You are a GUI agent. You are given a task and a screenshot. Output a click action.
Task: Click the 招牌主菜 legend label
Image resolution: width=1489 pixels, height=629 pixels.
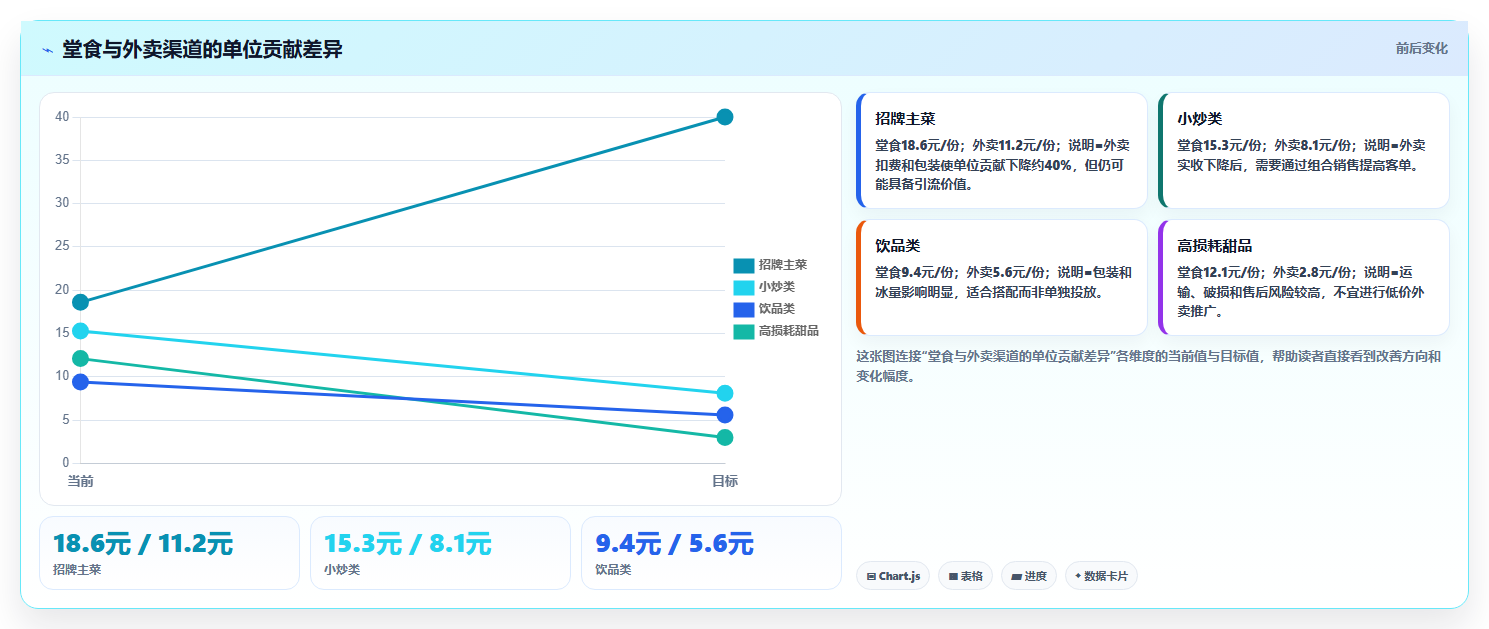tap(783, 265)
